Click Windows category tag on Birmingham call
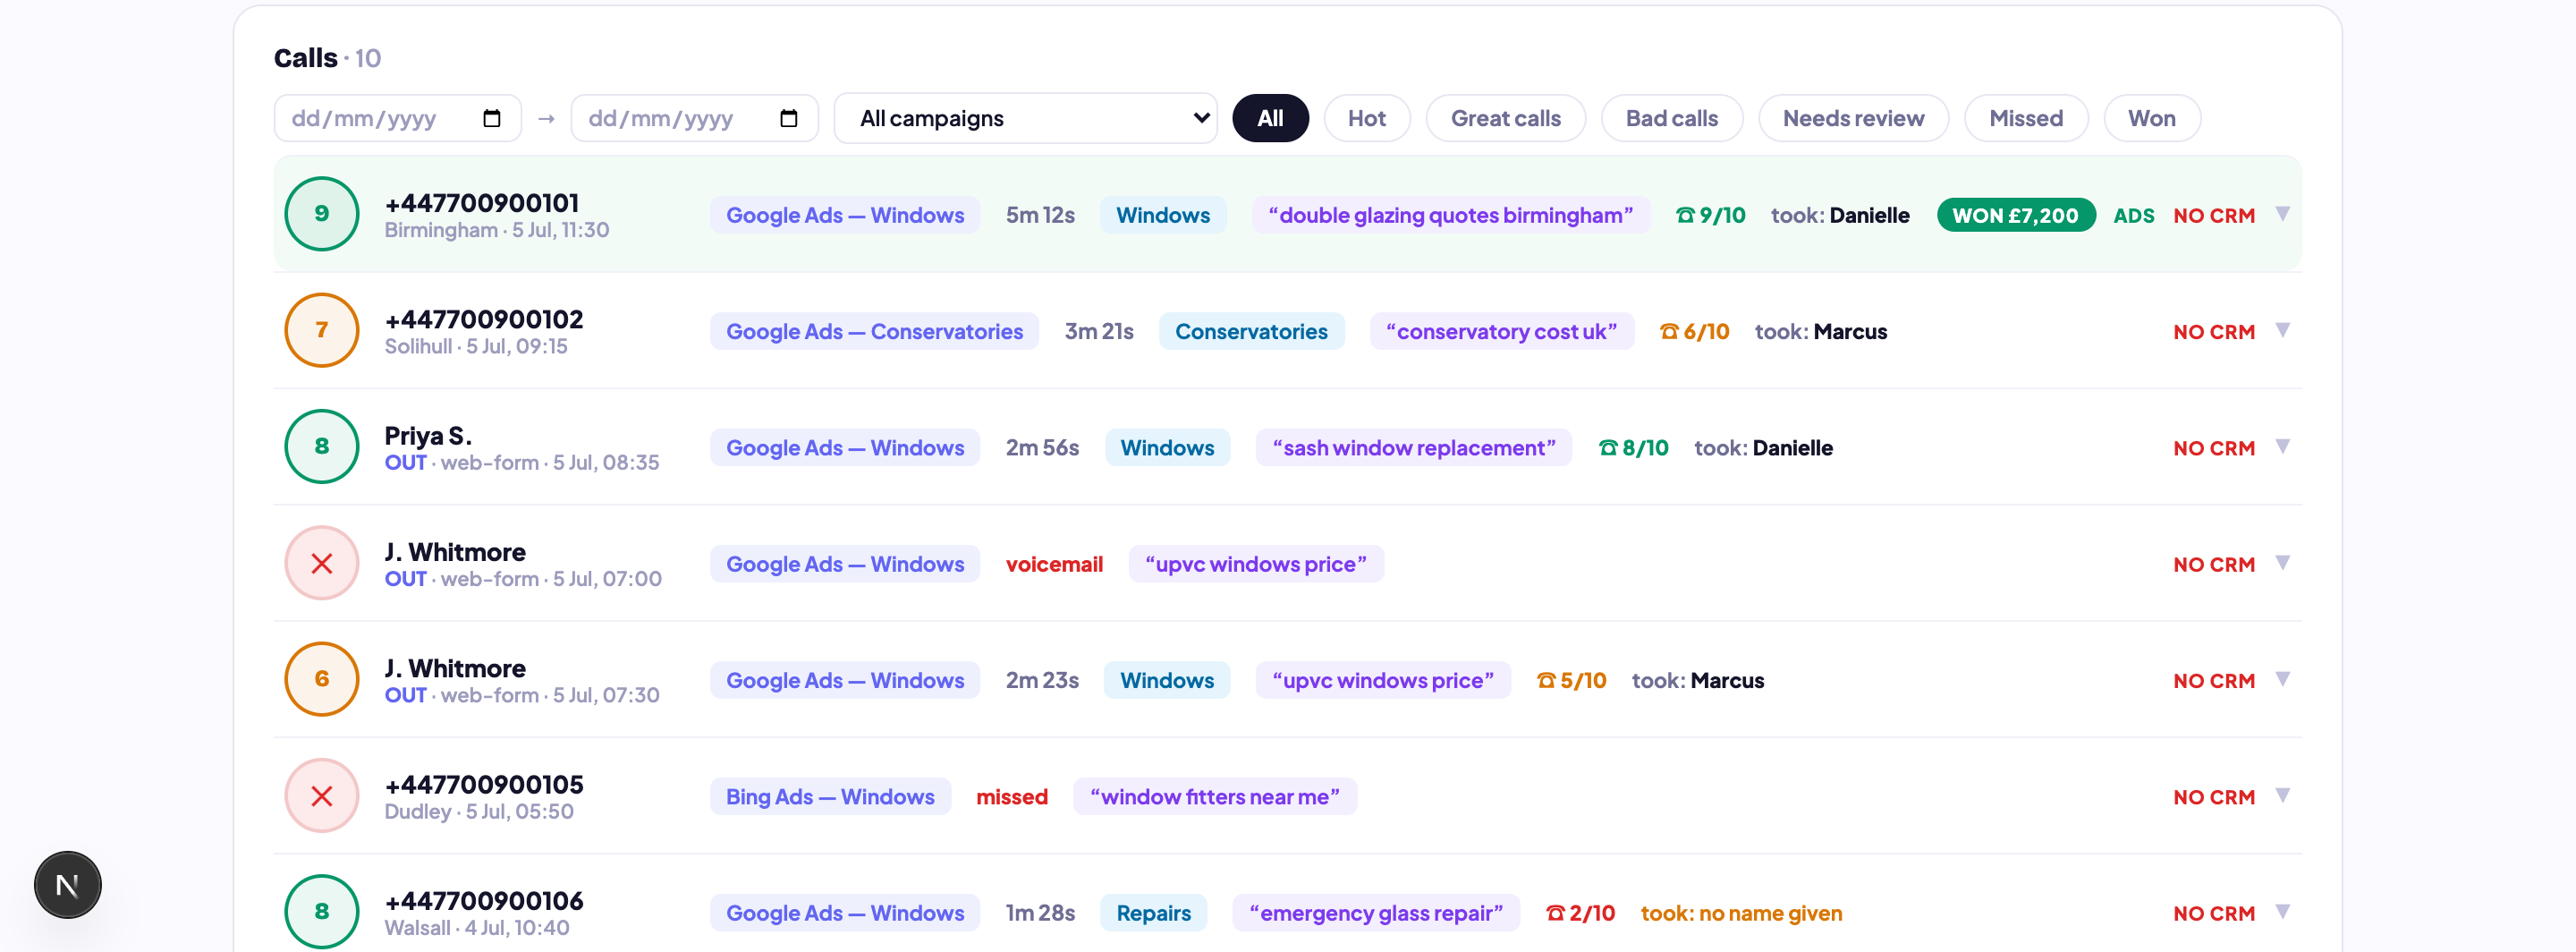This screenshot has width=2576, height=952. (1163, 215)
